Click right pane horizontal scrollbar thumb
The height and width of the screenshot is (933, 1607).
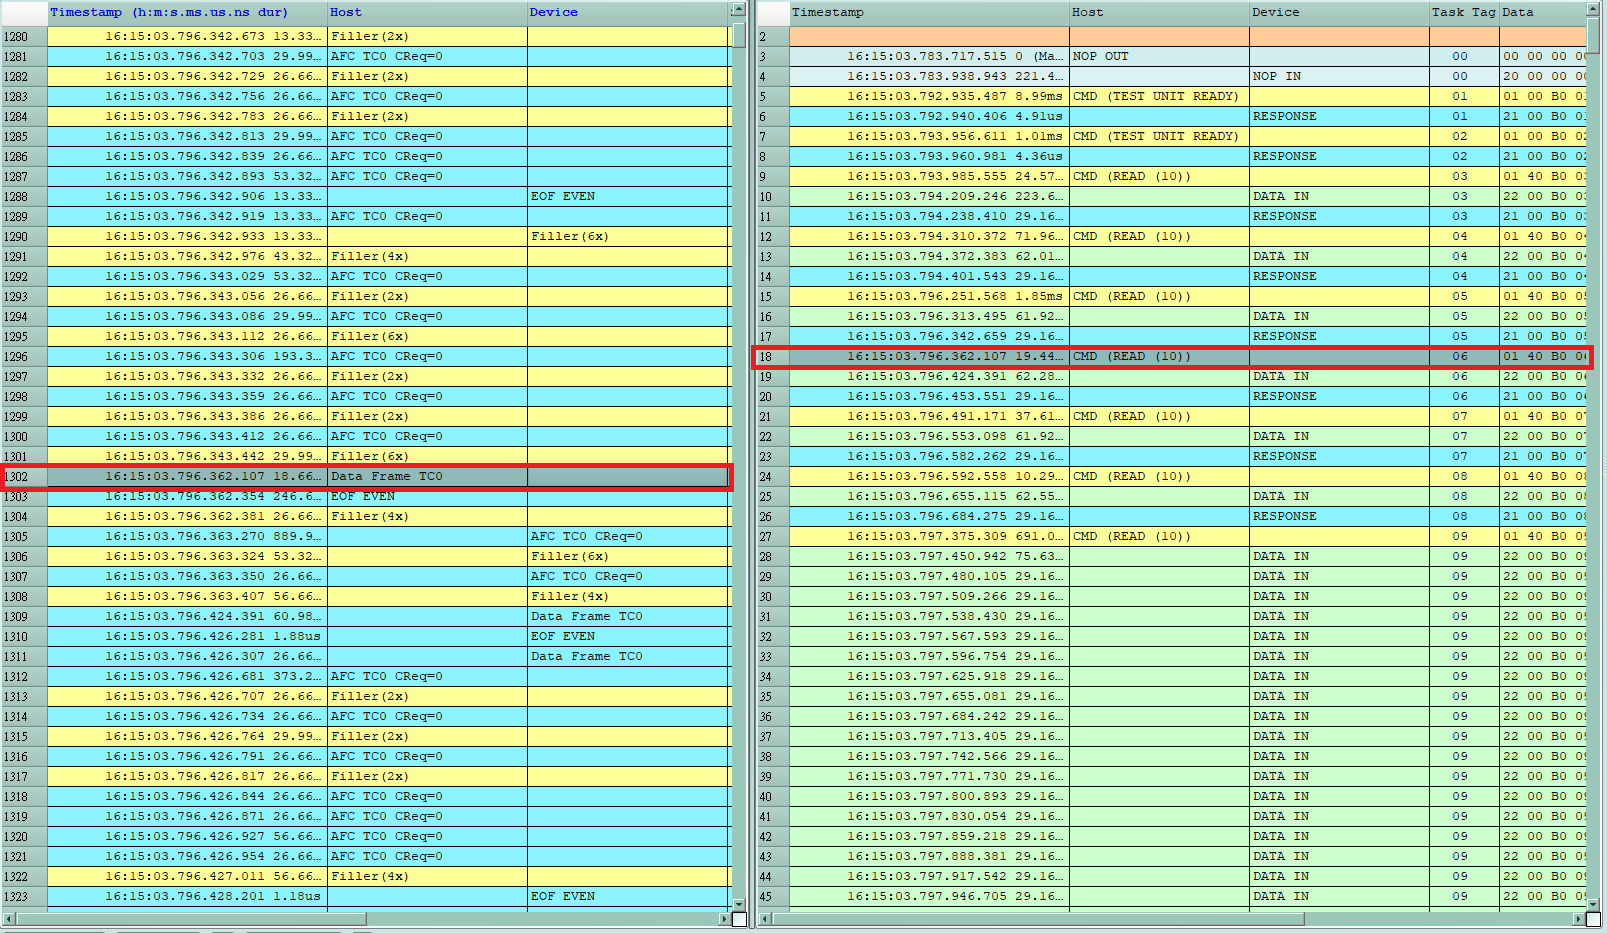tap(1038, 918)
